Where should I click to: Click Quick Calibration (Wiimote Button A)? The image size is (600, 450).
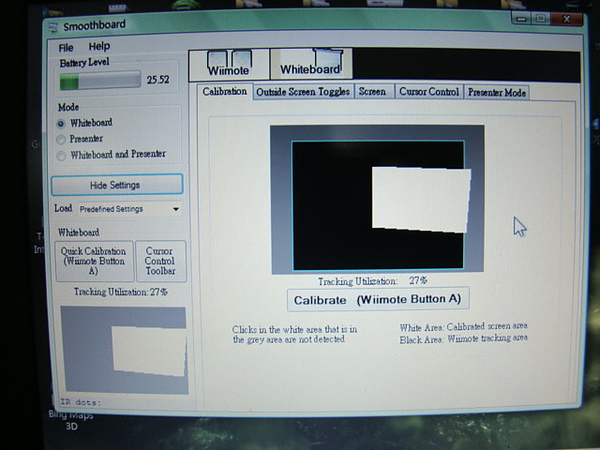[94, 261]
